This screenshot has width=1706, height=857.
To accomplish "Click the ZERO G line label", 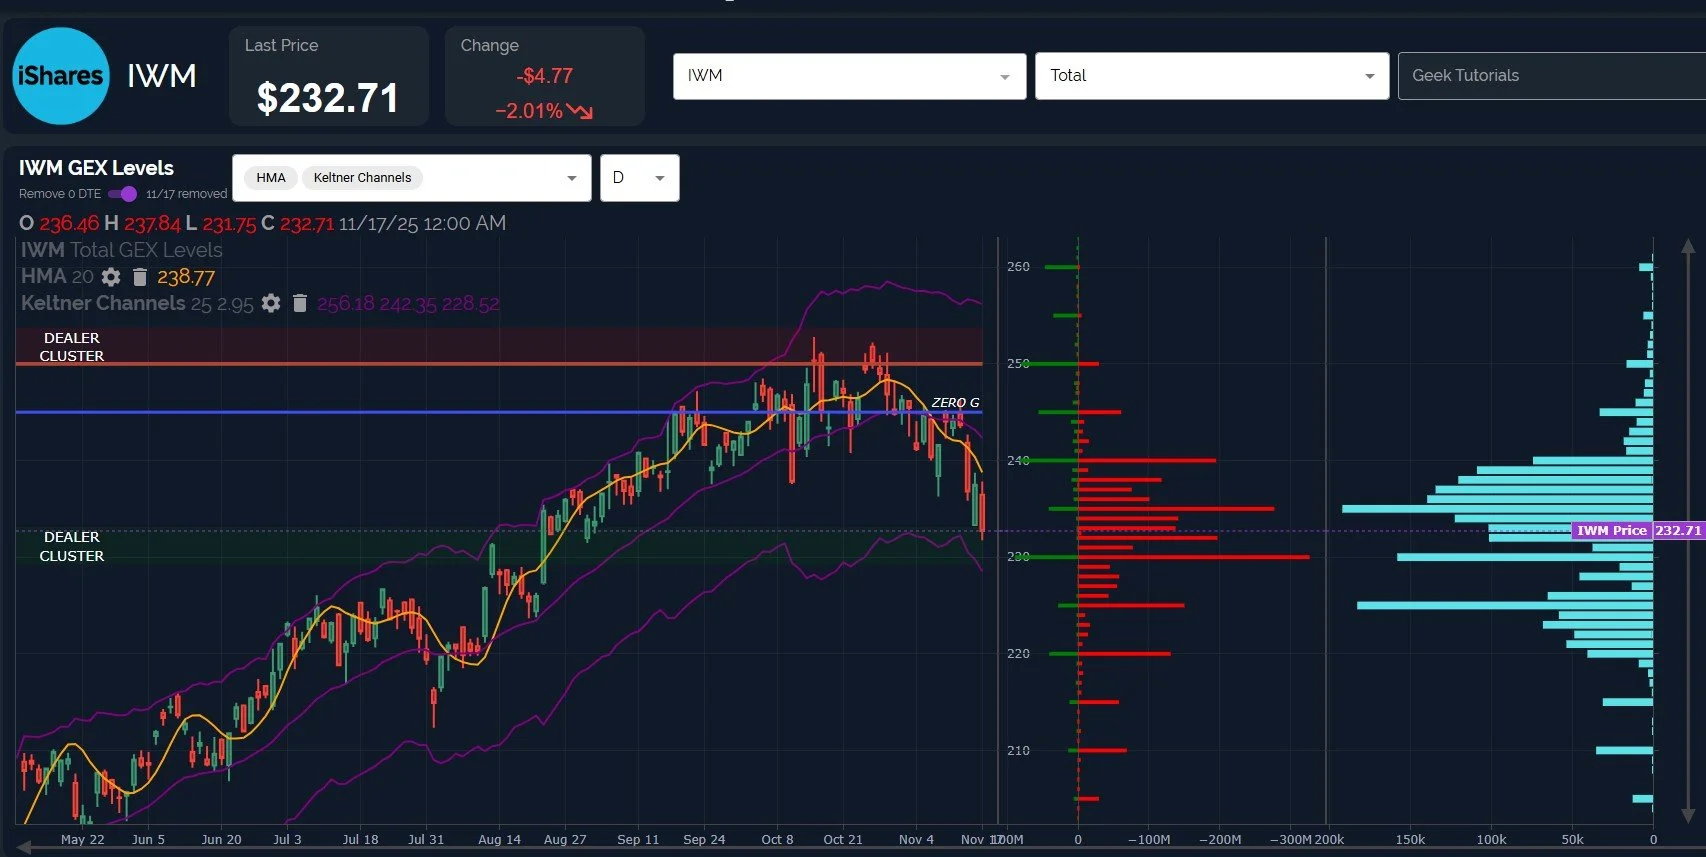I will click(955, 402).
